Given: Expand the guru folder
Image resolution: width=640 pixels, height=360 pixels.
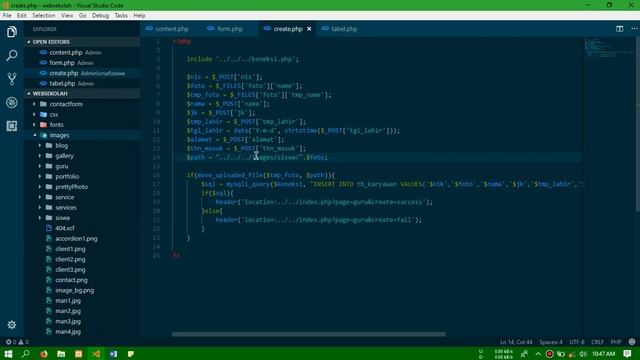Looking at the screenshot, I should pyautogui.click(x=40, y=166).
